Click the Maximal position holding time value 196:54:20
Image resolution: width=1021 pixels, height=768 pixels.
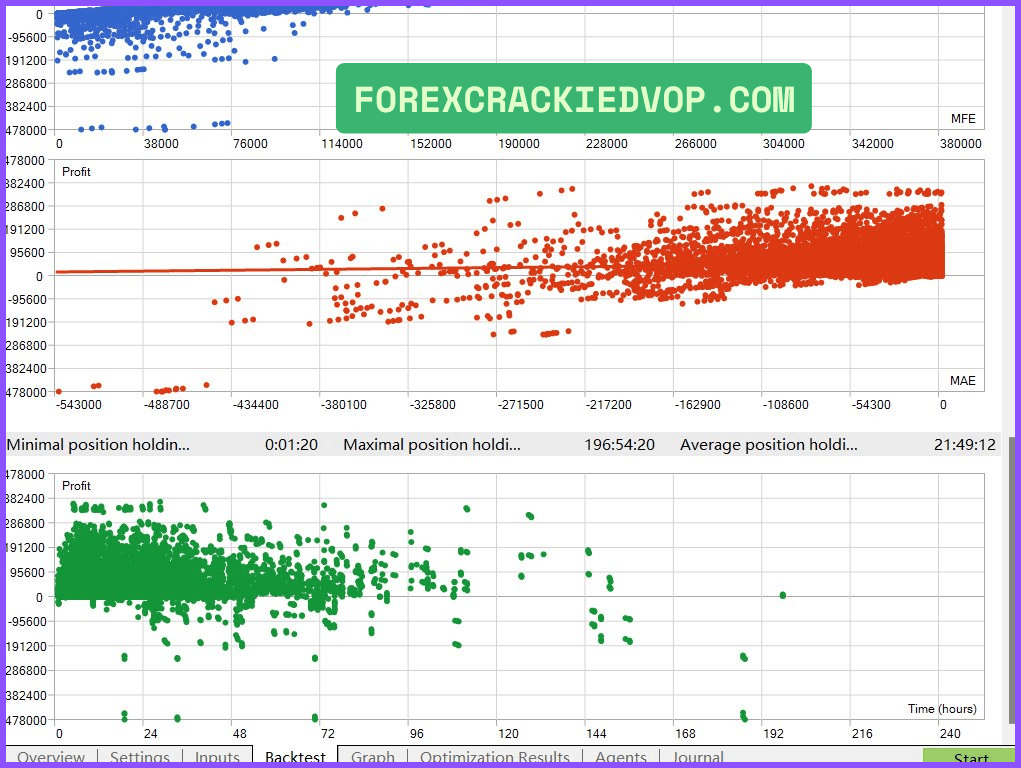tap(619, 445)
